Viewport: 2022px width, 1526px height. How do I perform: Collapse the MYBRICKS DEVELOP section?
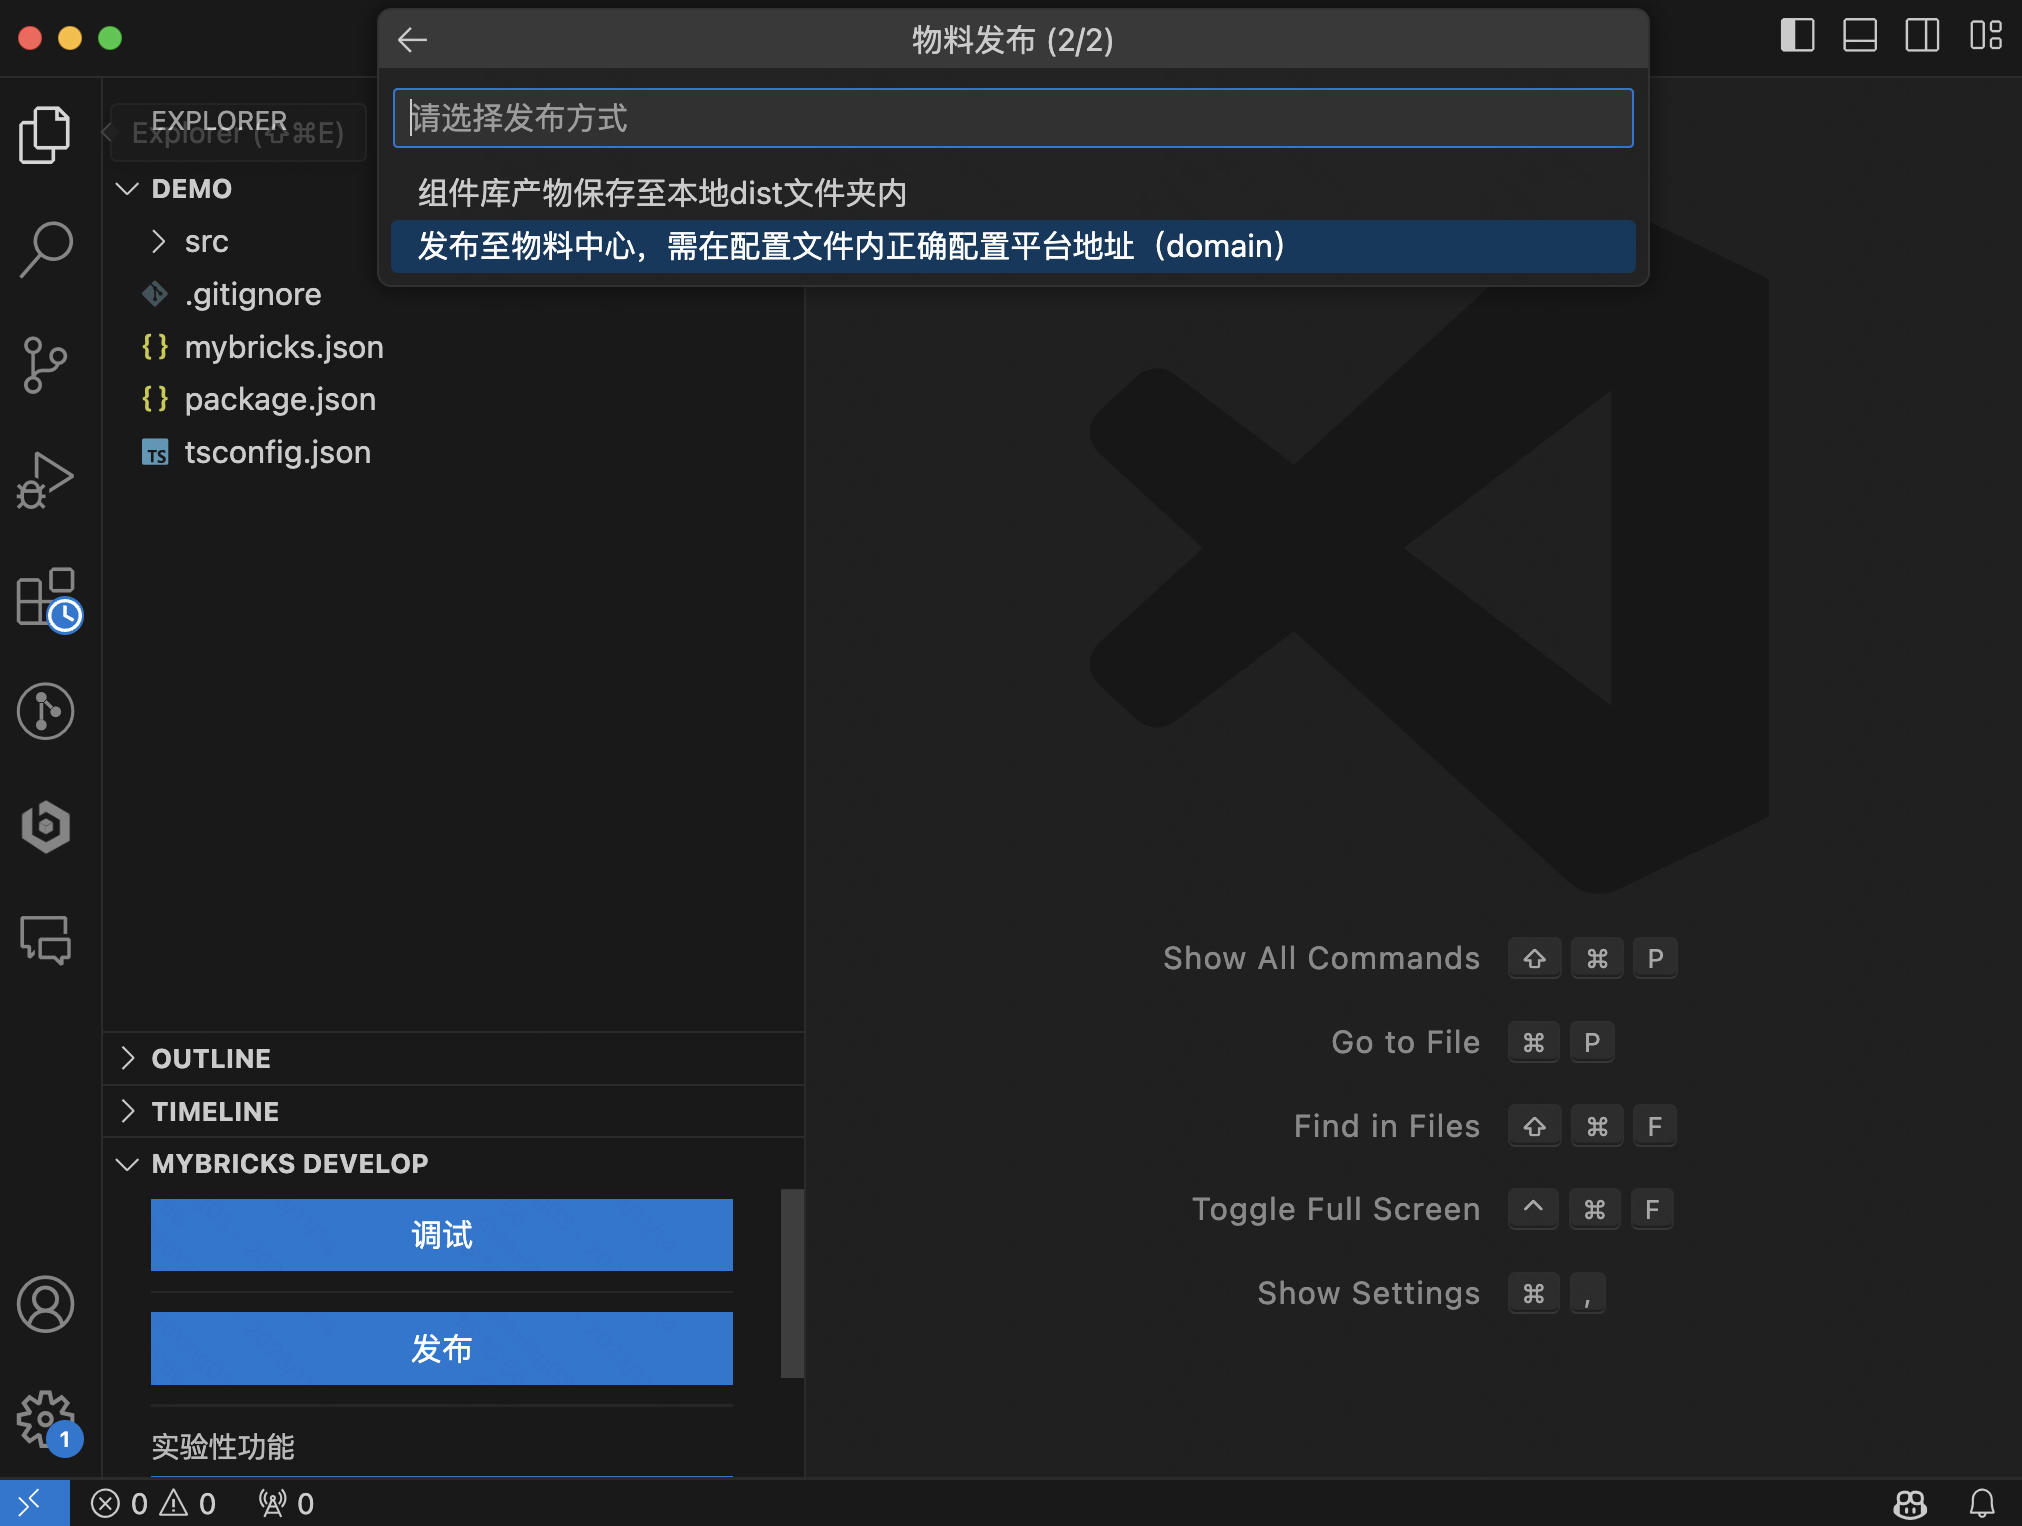453,1164
